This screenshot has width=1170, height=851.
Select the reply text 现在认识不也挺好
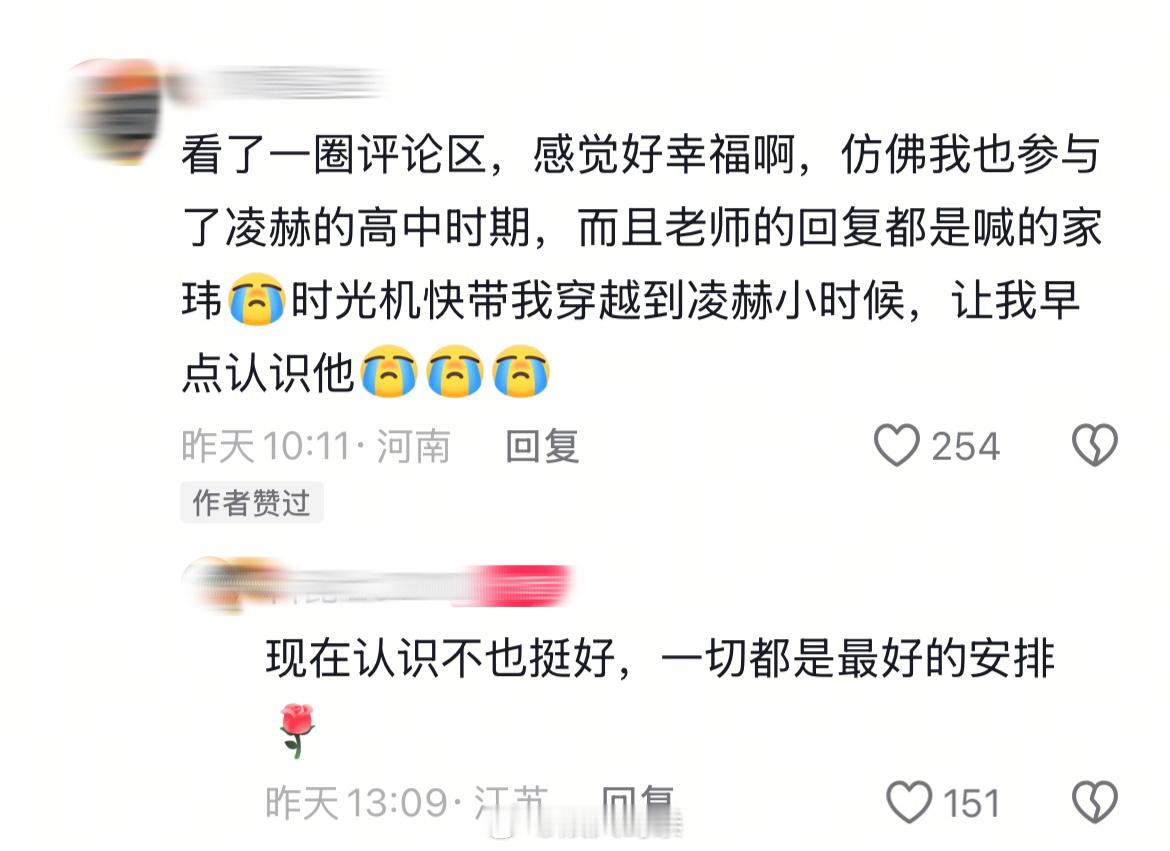click(440, 658)
